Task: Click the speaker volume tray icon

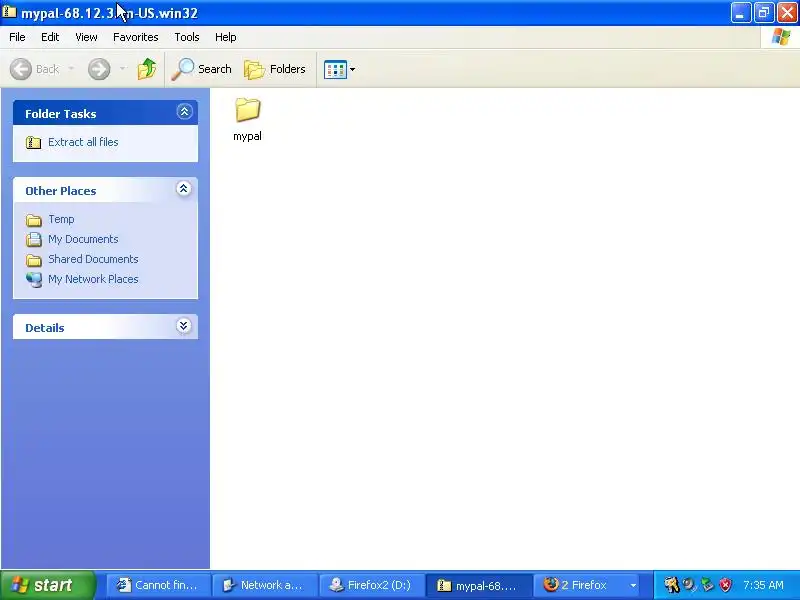Action: tap(690, 585)
